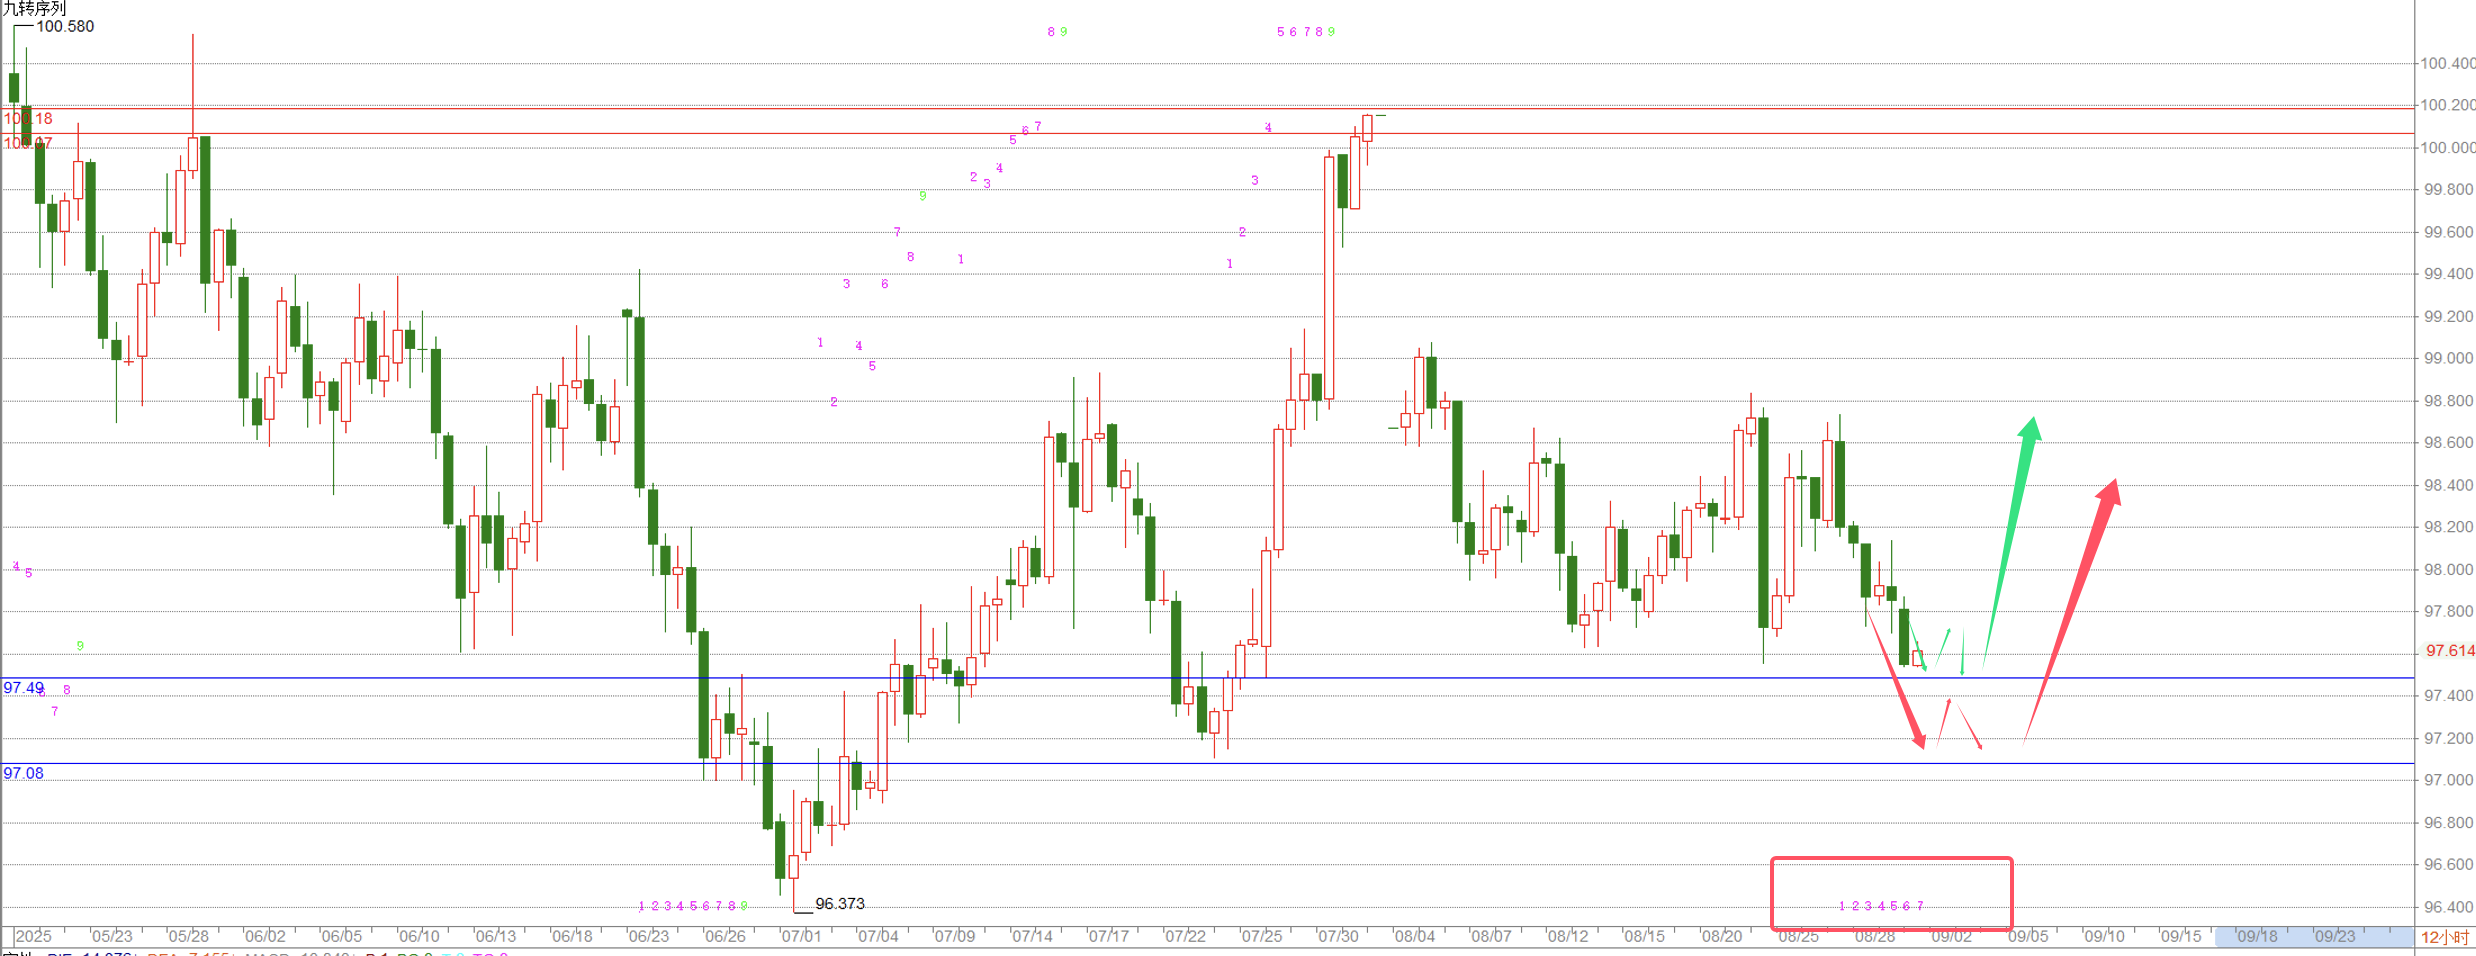
Task: Click the 06/05 date on time axis
Action: [341, 937]
